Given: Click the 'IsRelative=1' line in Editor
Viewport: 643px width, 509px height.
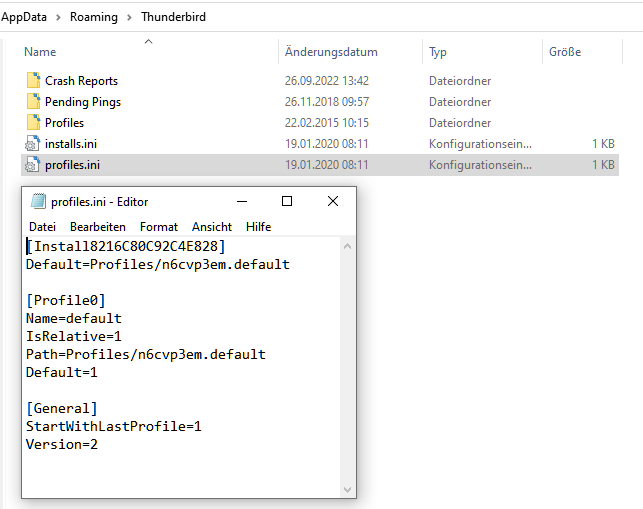Looking at the screenshot, I should click(74, 336).
